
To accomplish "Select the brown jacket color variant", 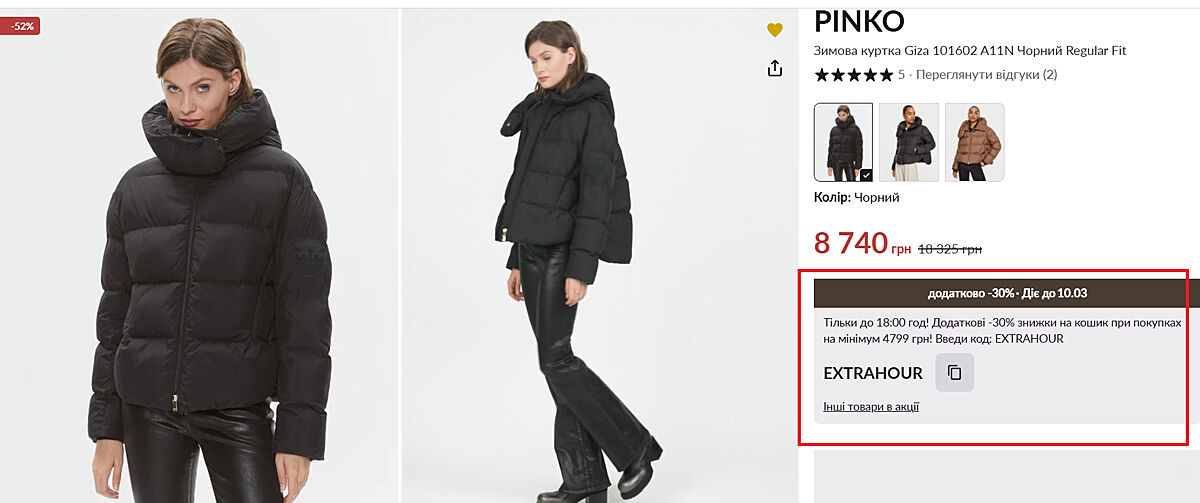I will [x=974, y=142].
